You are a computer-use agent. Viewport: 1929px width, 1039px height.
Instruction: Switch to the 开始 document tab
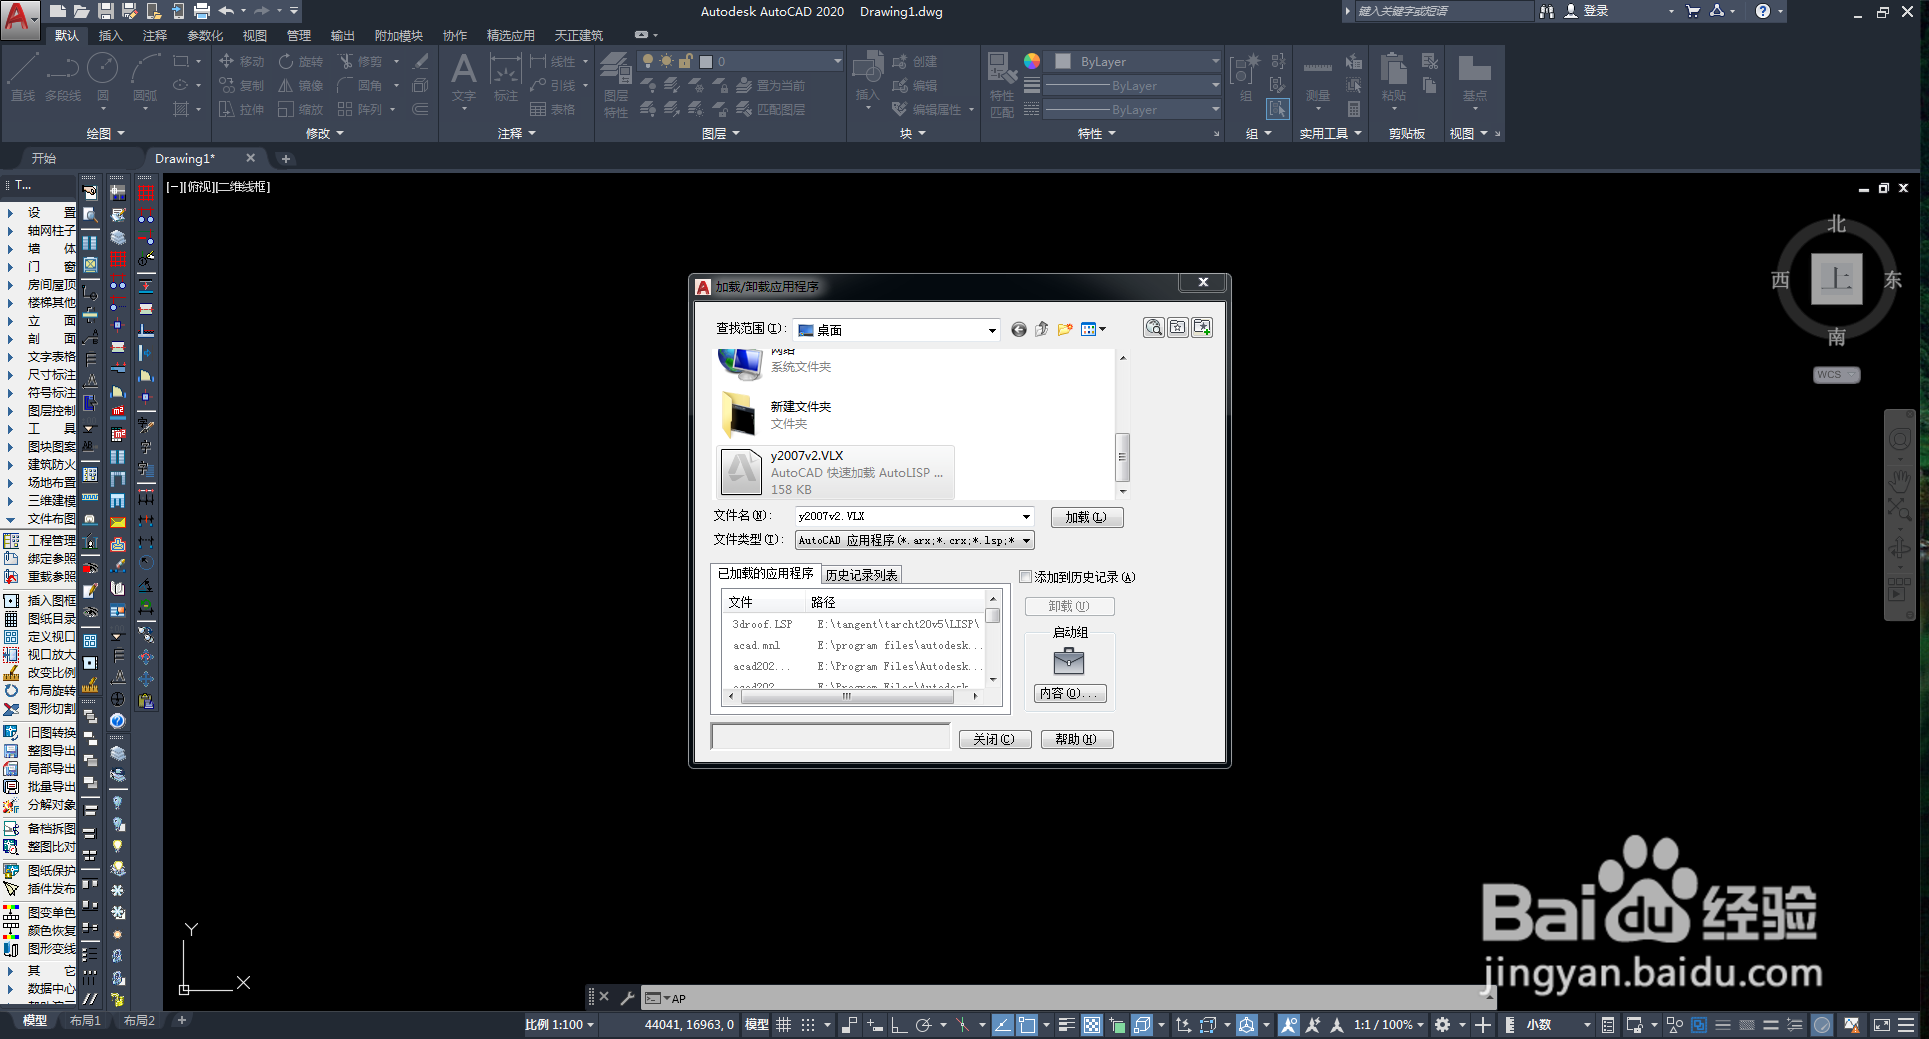44,158
